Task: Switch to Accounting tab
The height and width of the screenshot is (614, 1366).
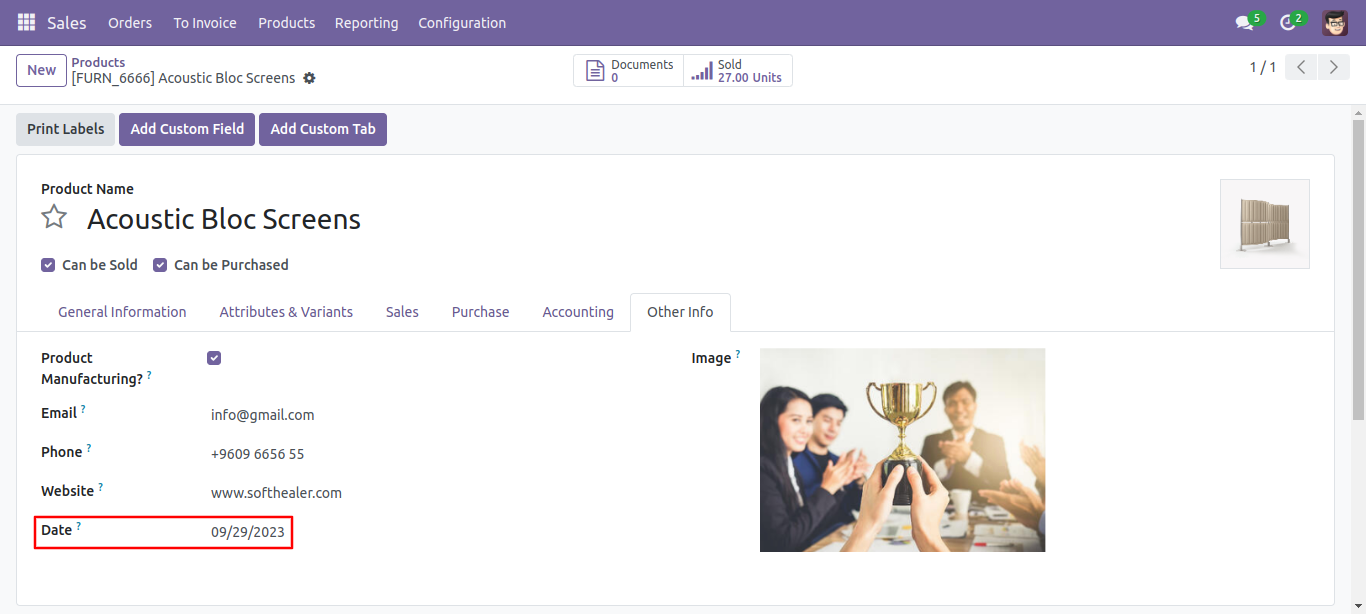Action: (578, 312)
